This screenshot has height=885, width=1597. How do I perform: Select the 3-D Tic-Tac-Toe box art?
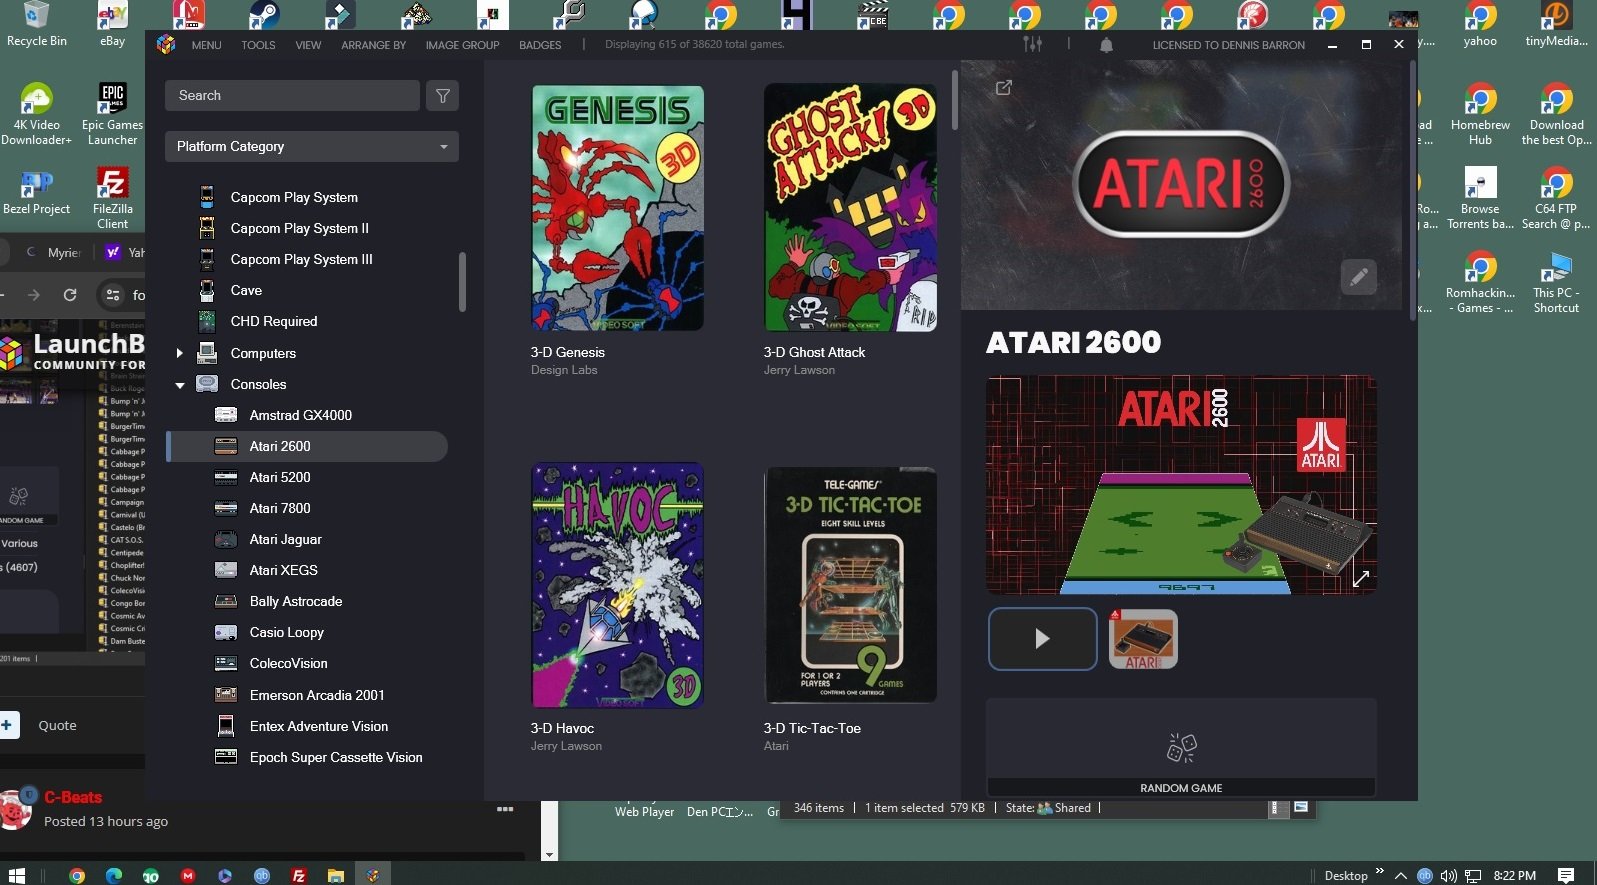(x=850, y=585)
